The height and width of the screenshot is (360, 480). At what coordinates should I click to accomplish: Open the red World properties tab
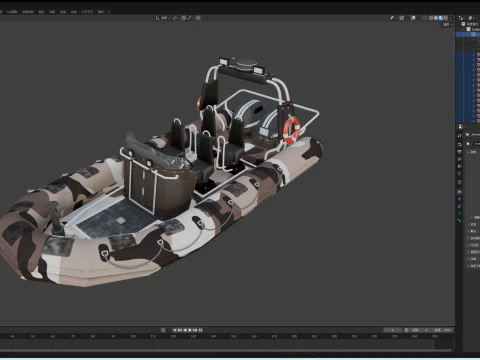point(460,173)
